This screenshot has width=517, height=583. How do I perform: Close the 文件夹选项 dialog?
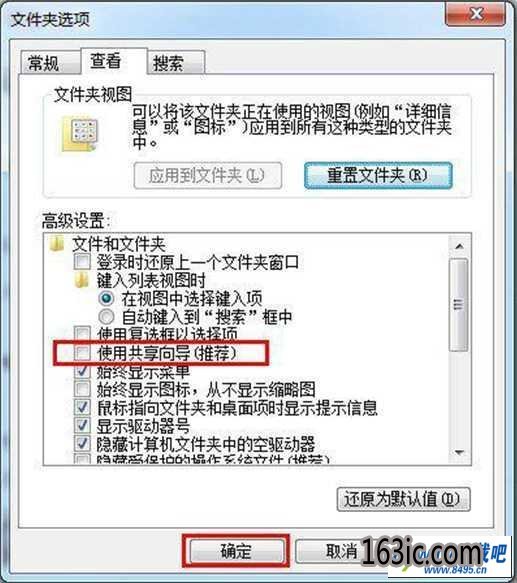coord(476,15)
